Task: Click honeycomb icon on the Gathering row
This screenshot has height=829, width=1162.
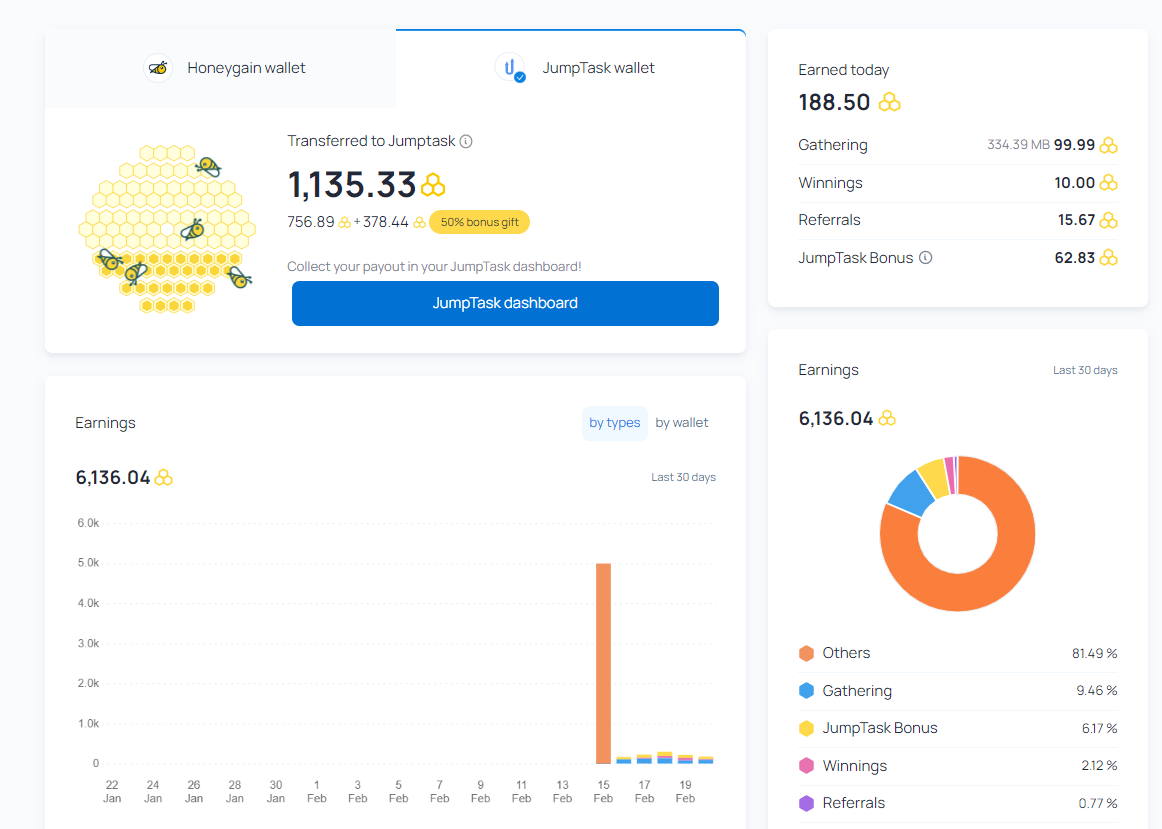Action: pos(1108,145)
